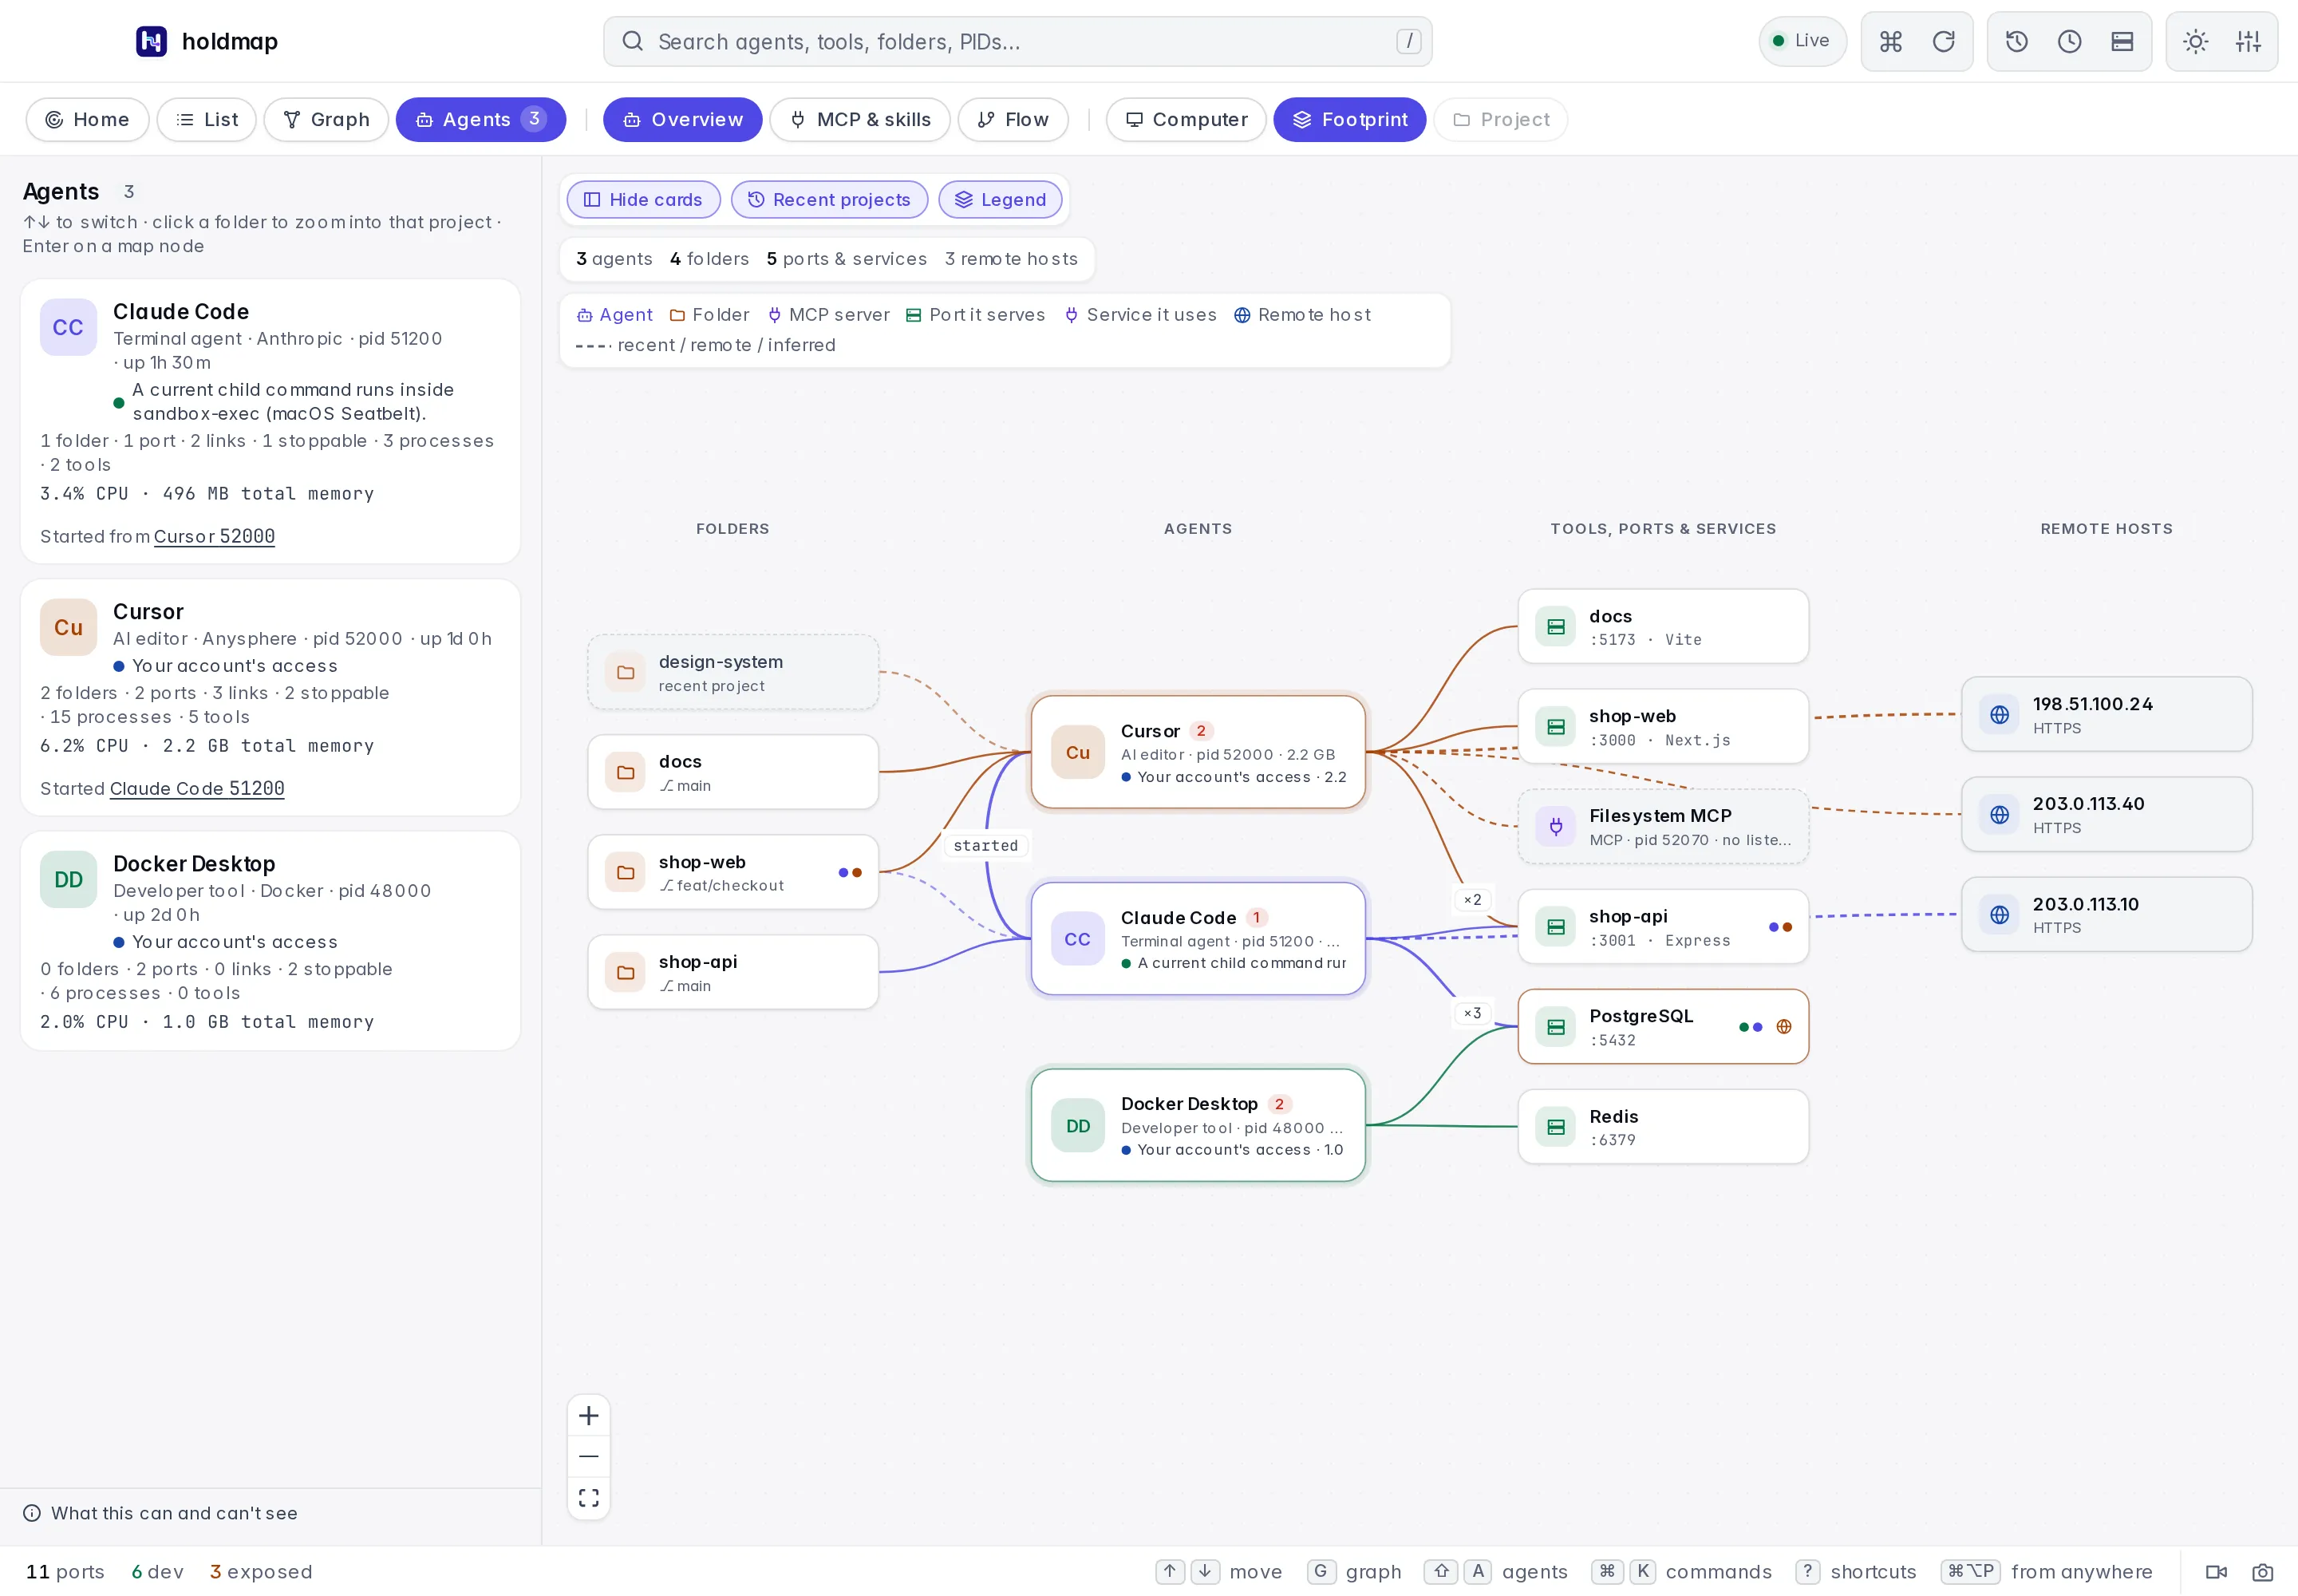Click the video record icon in status bar
The width and height of the screenshot is (2298, 1596).
pos(2216,1571)
